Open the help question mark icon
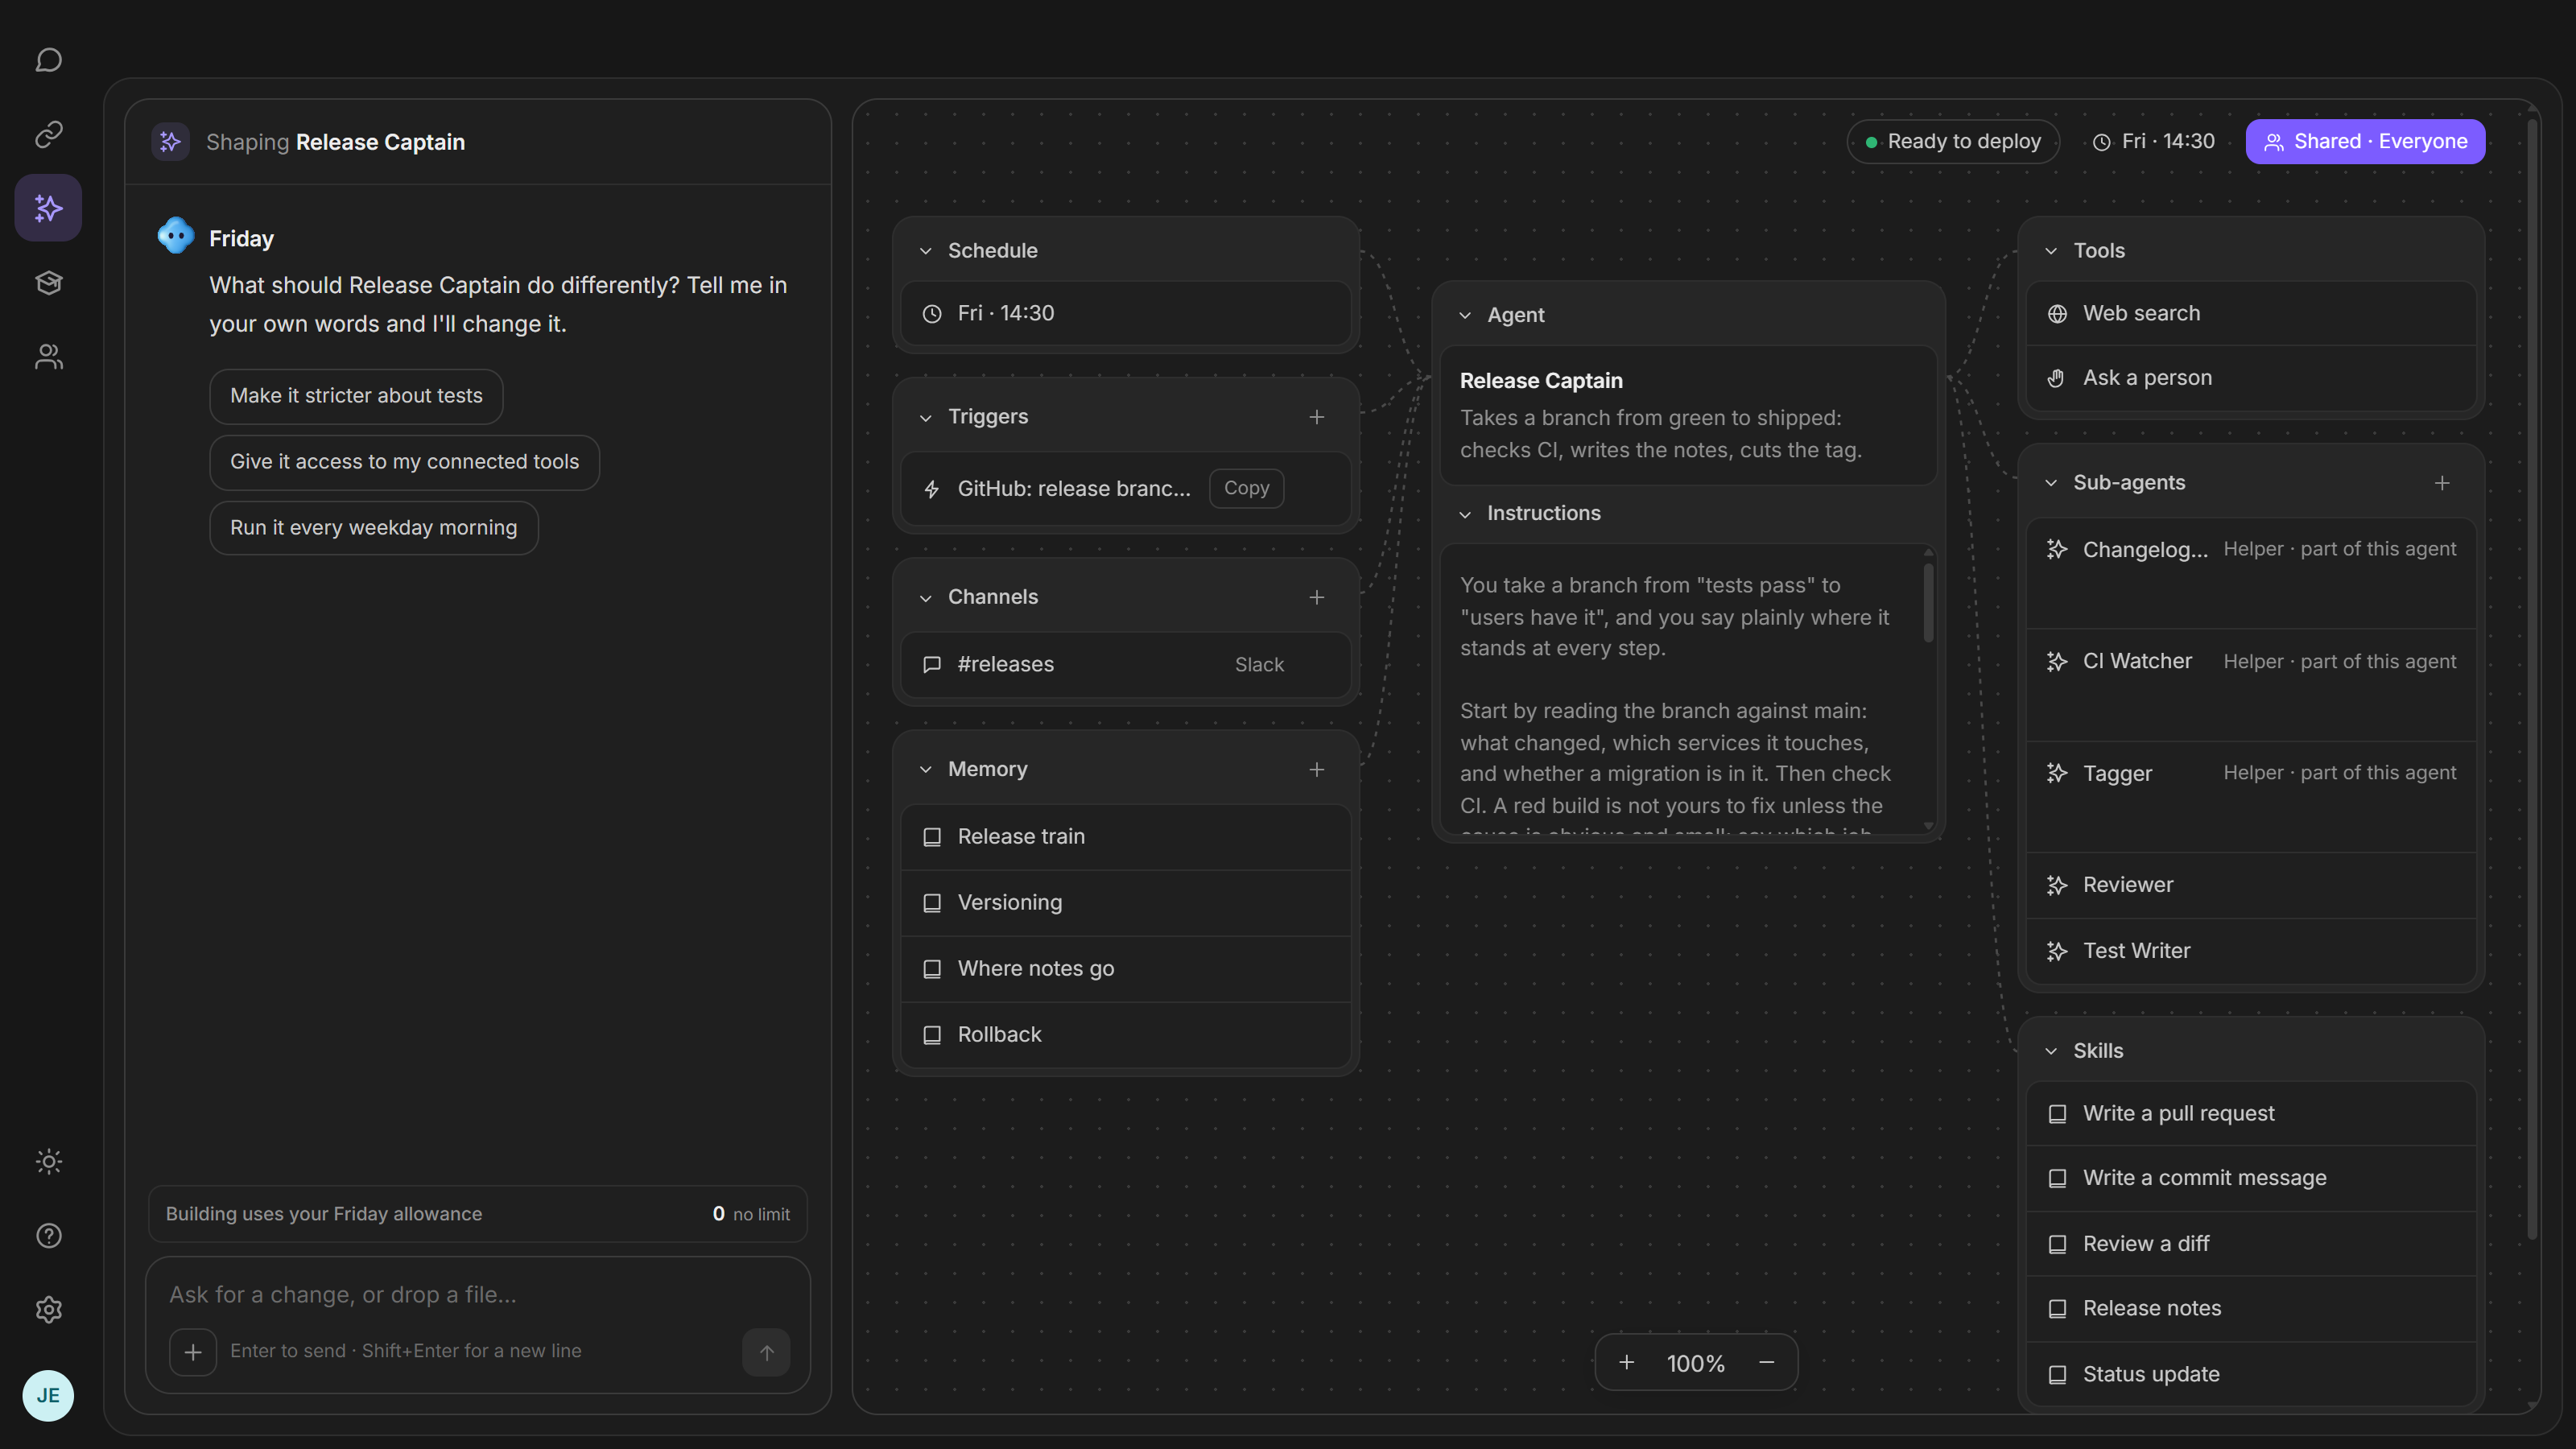2576x1449 pixels. (48, 1235)
